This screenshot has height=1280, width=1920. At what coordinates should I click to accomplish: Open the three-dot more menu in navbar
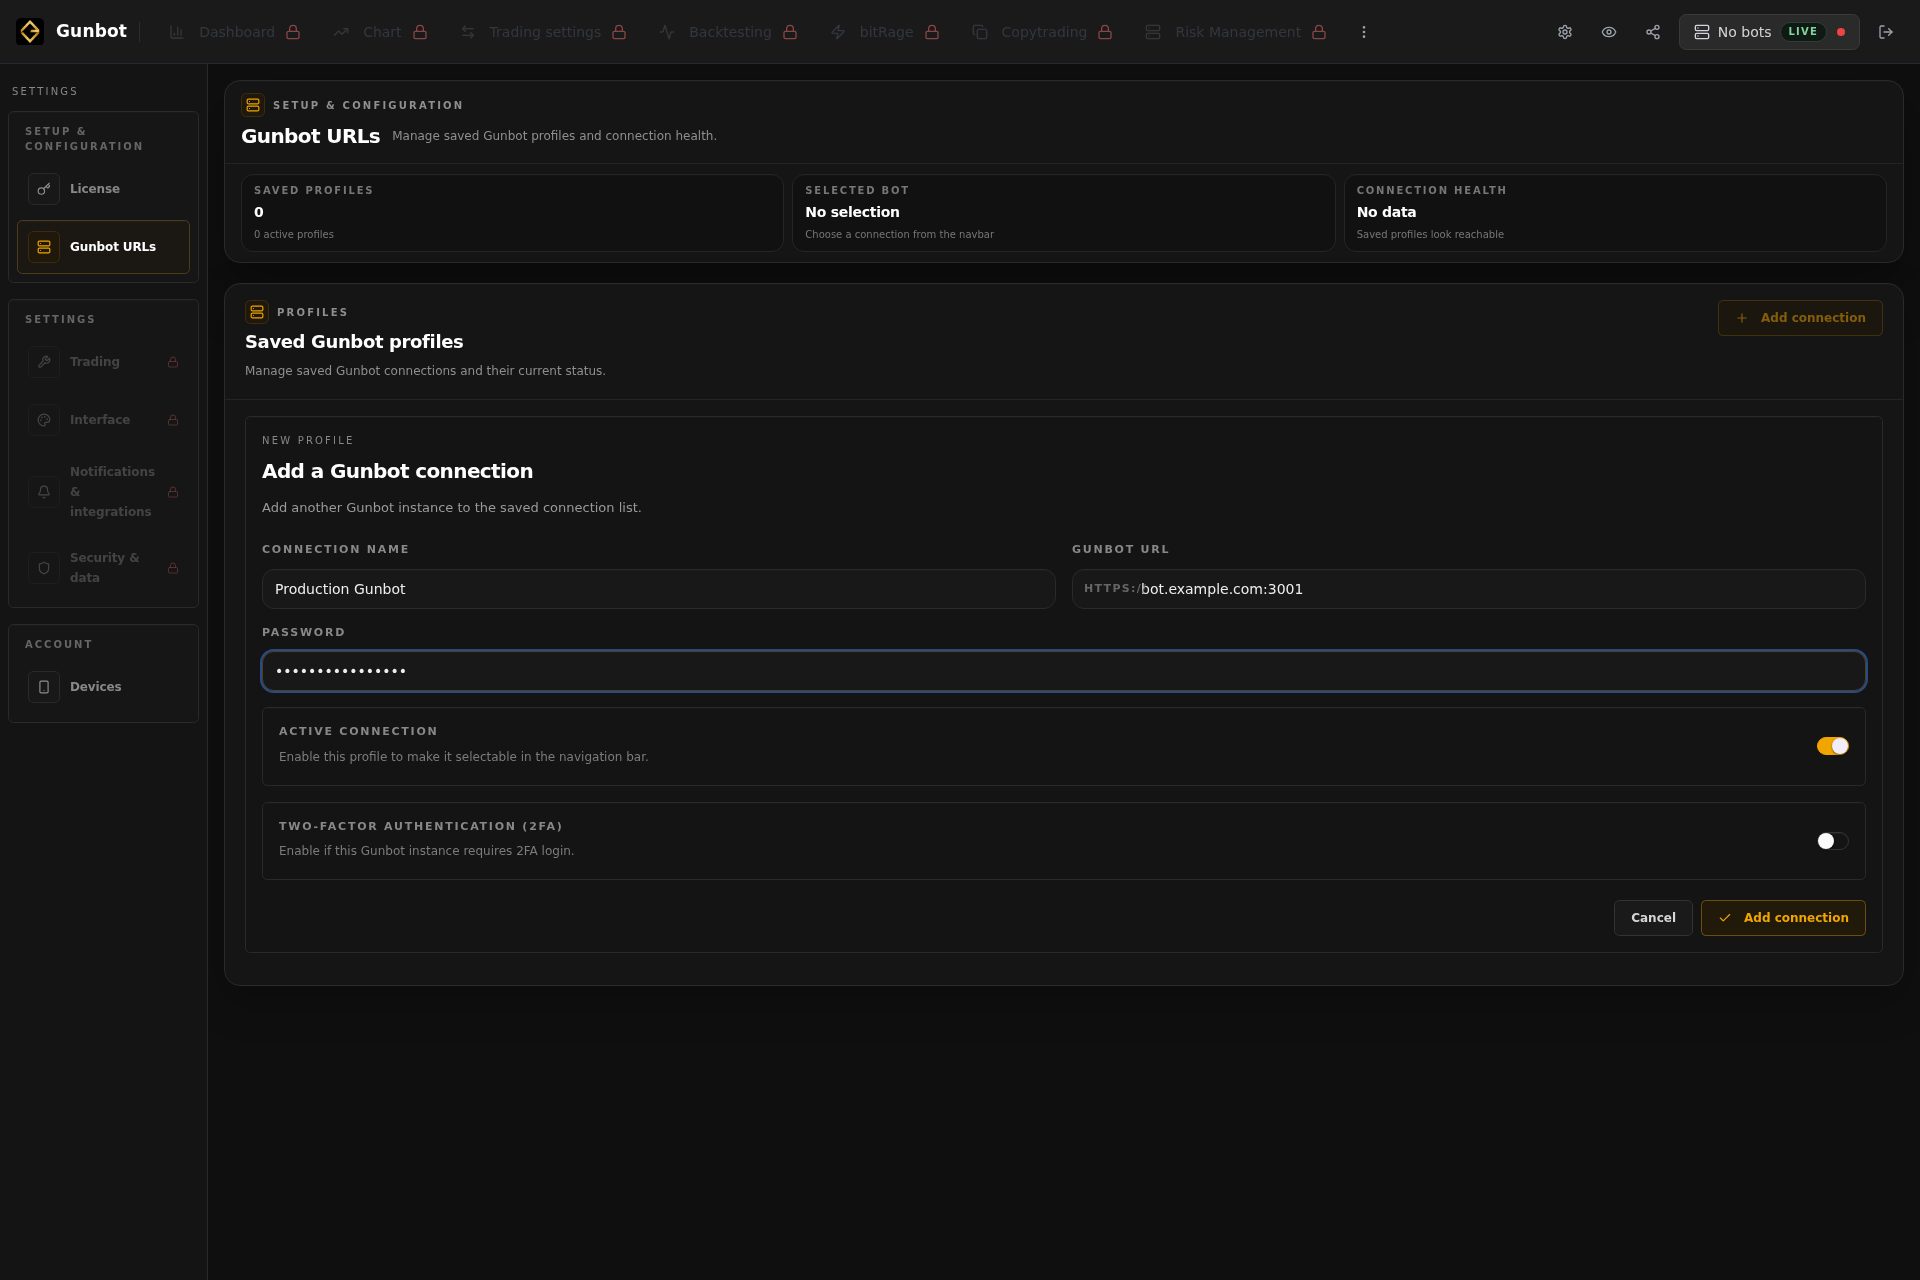pyautogui.click(x=1364, y=32)
